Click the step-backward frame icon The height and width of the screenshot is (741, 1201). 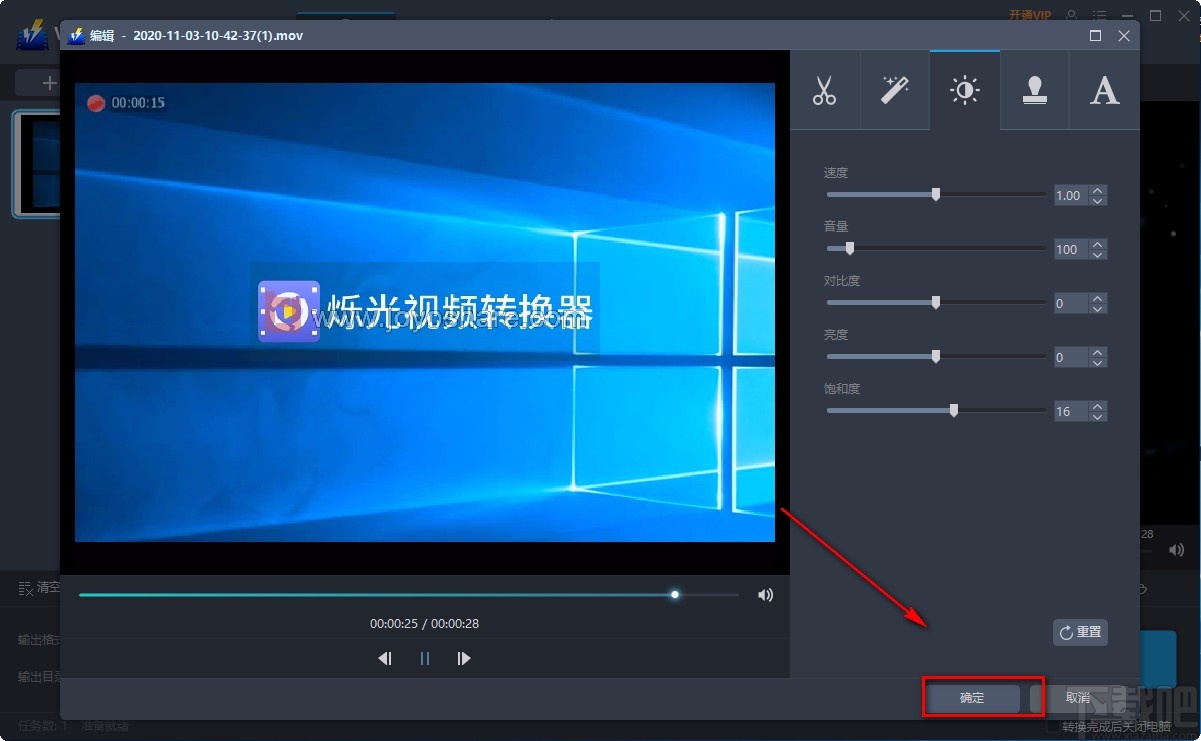click(385, 658)
